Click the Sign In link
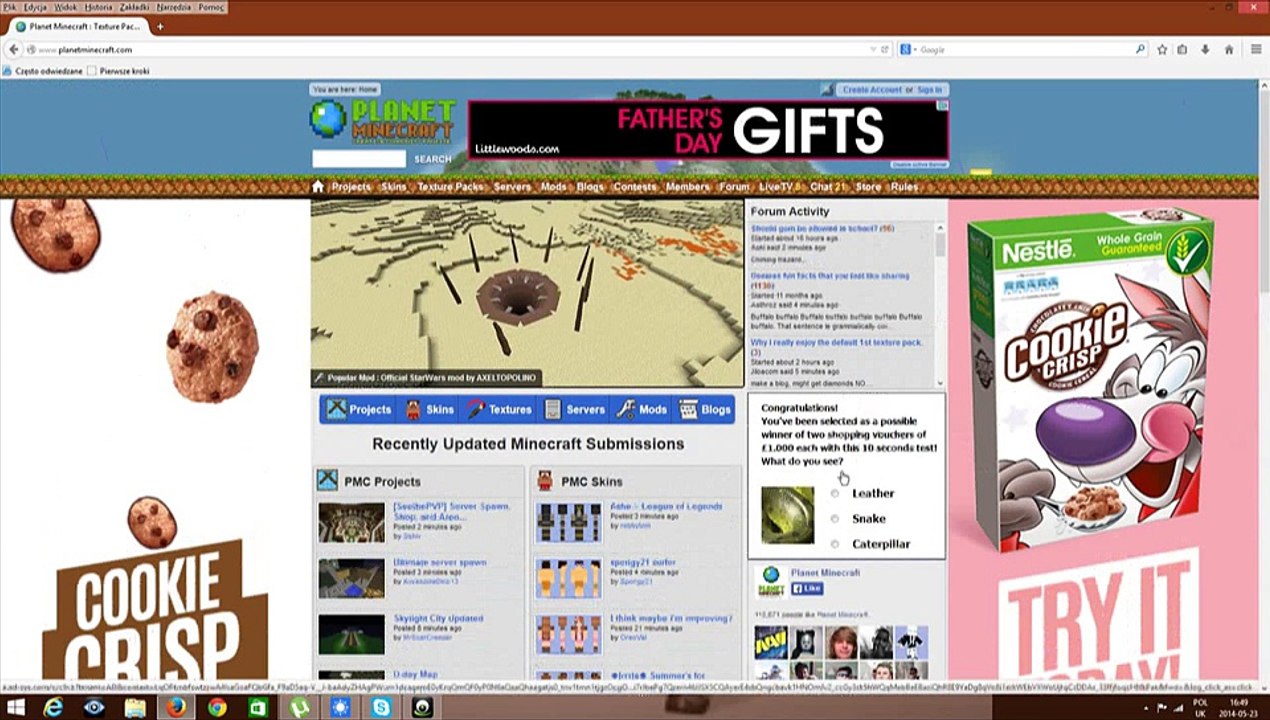The image size is (1270, 720). click(x=929, y=90)
